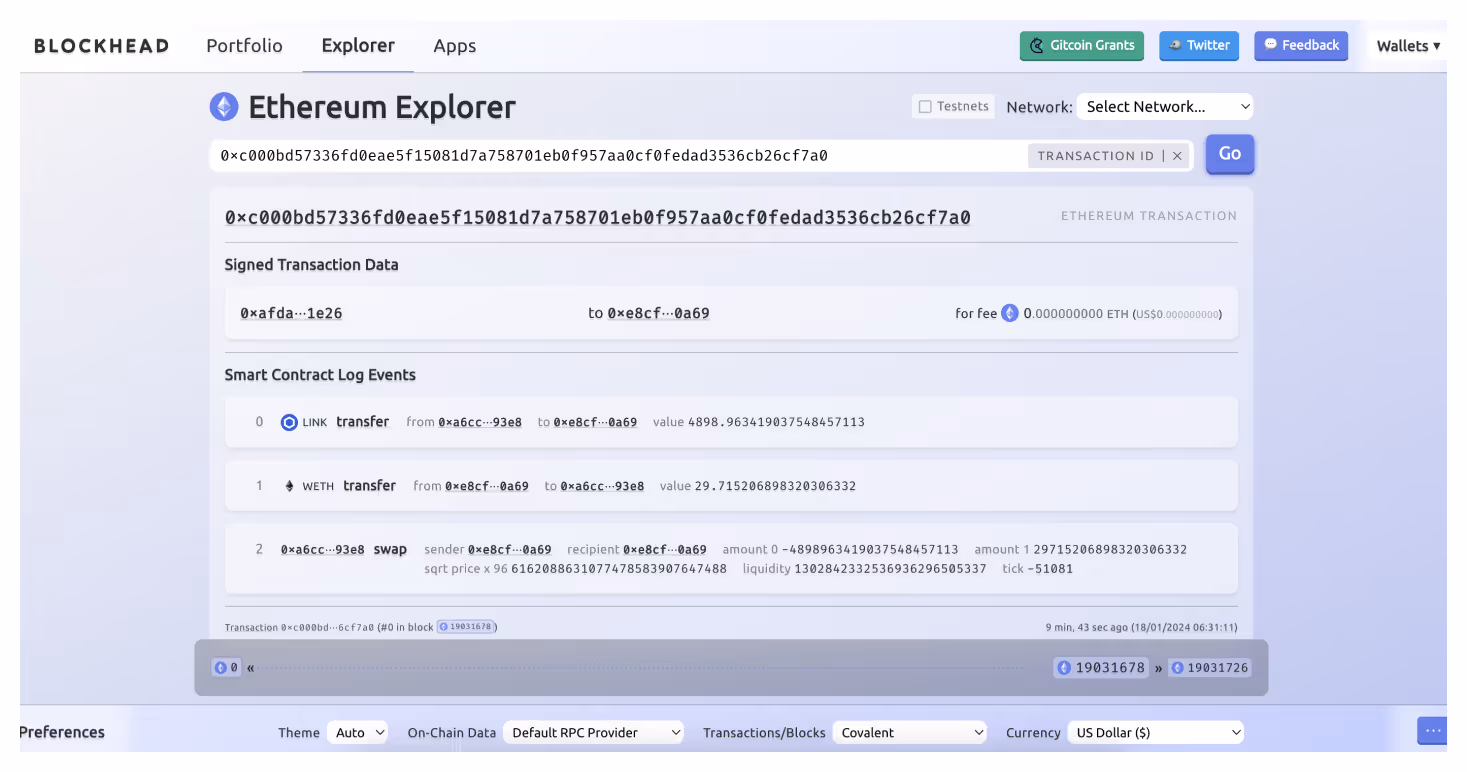Click the Ethereum icon next to the fee amount
Screen dimensions: 1467x772
(1010, 313)
